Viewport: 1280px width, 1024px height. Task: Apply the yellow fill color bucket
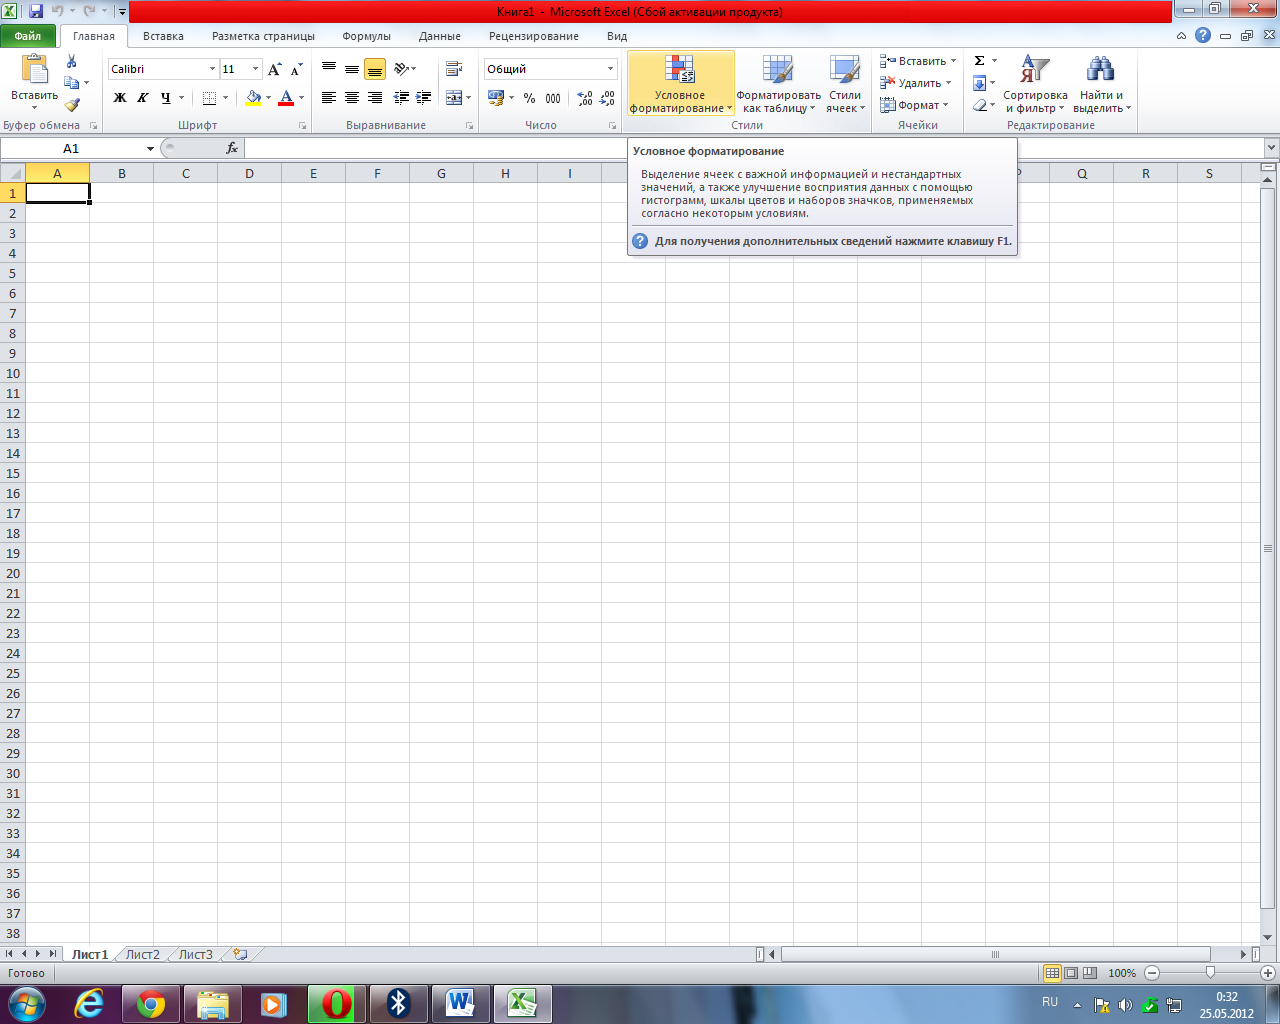point(253,98)
